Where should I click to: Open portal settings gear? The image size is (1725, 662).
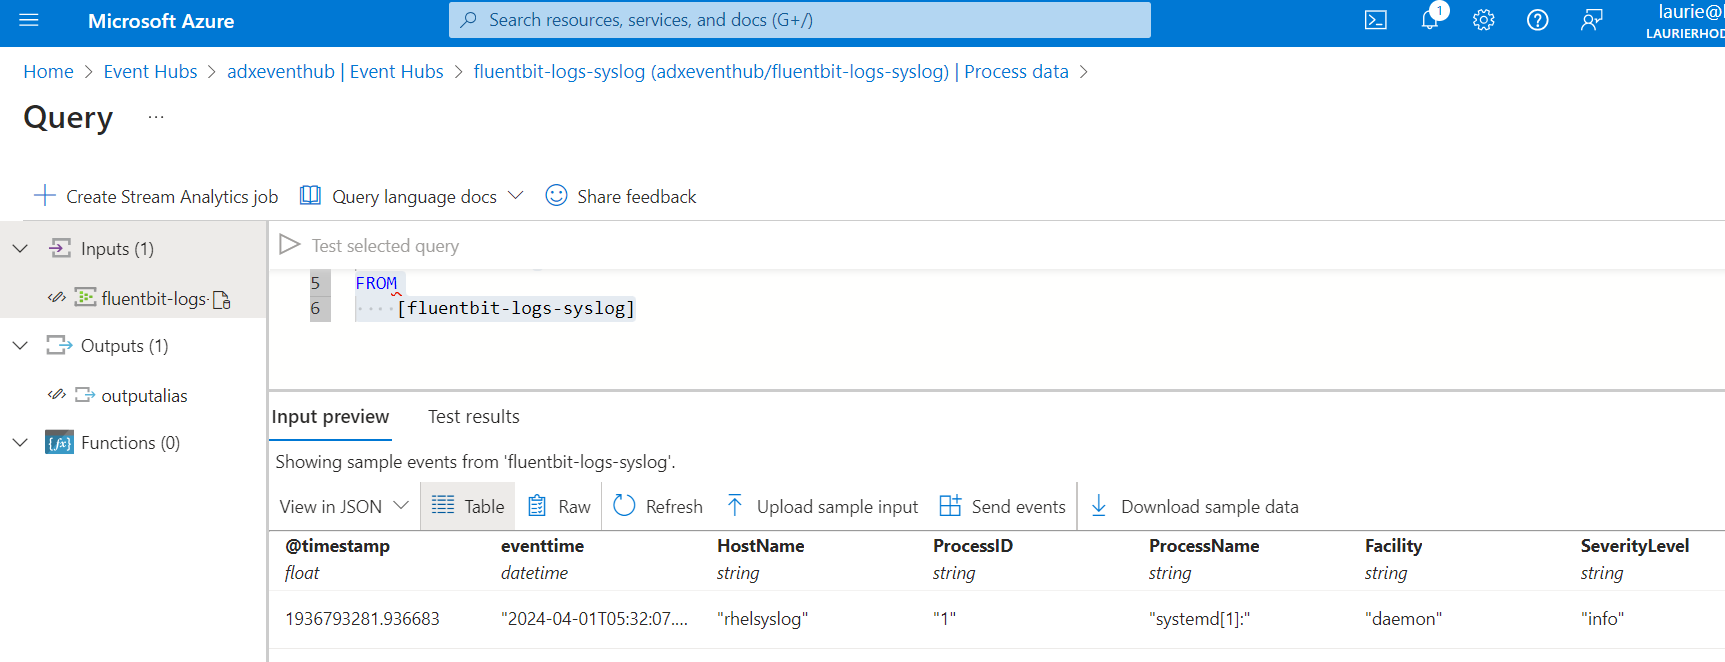pyautogui.click(x=1484, y=20)
